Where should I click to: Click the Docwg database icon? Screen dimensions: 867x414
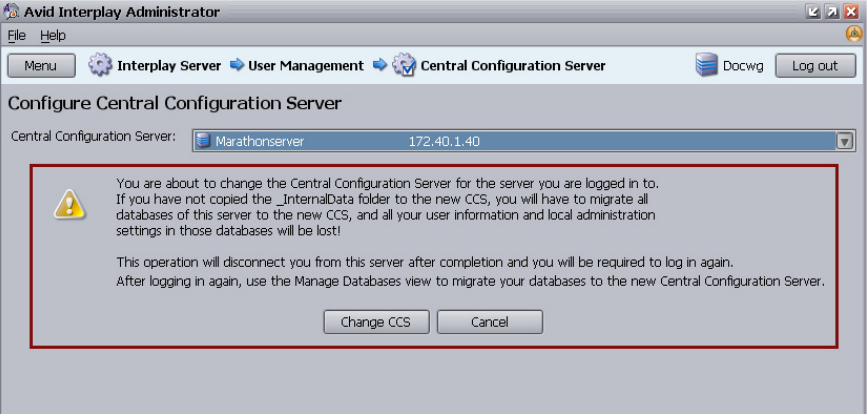706,65
